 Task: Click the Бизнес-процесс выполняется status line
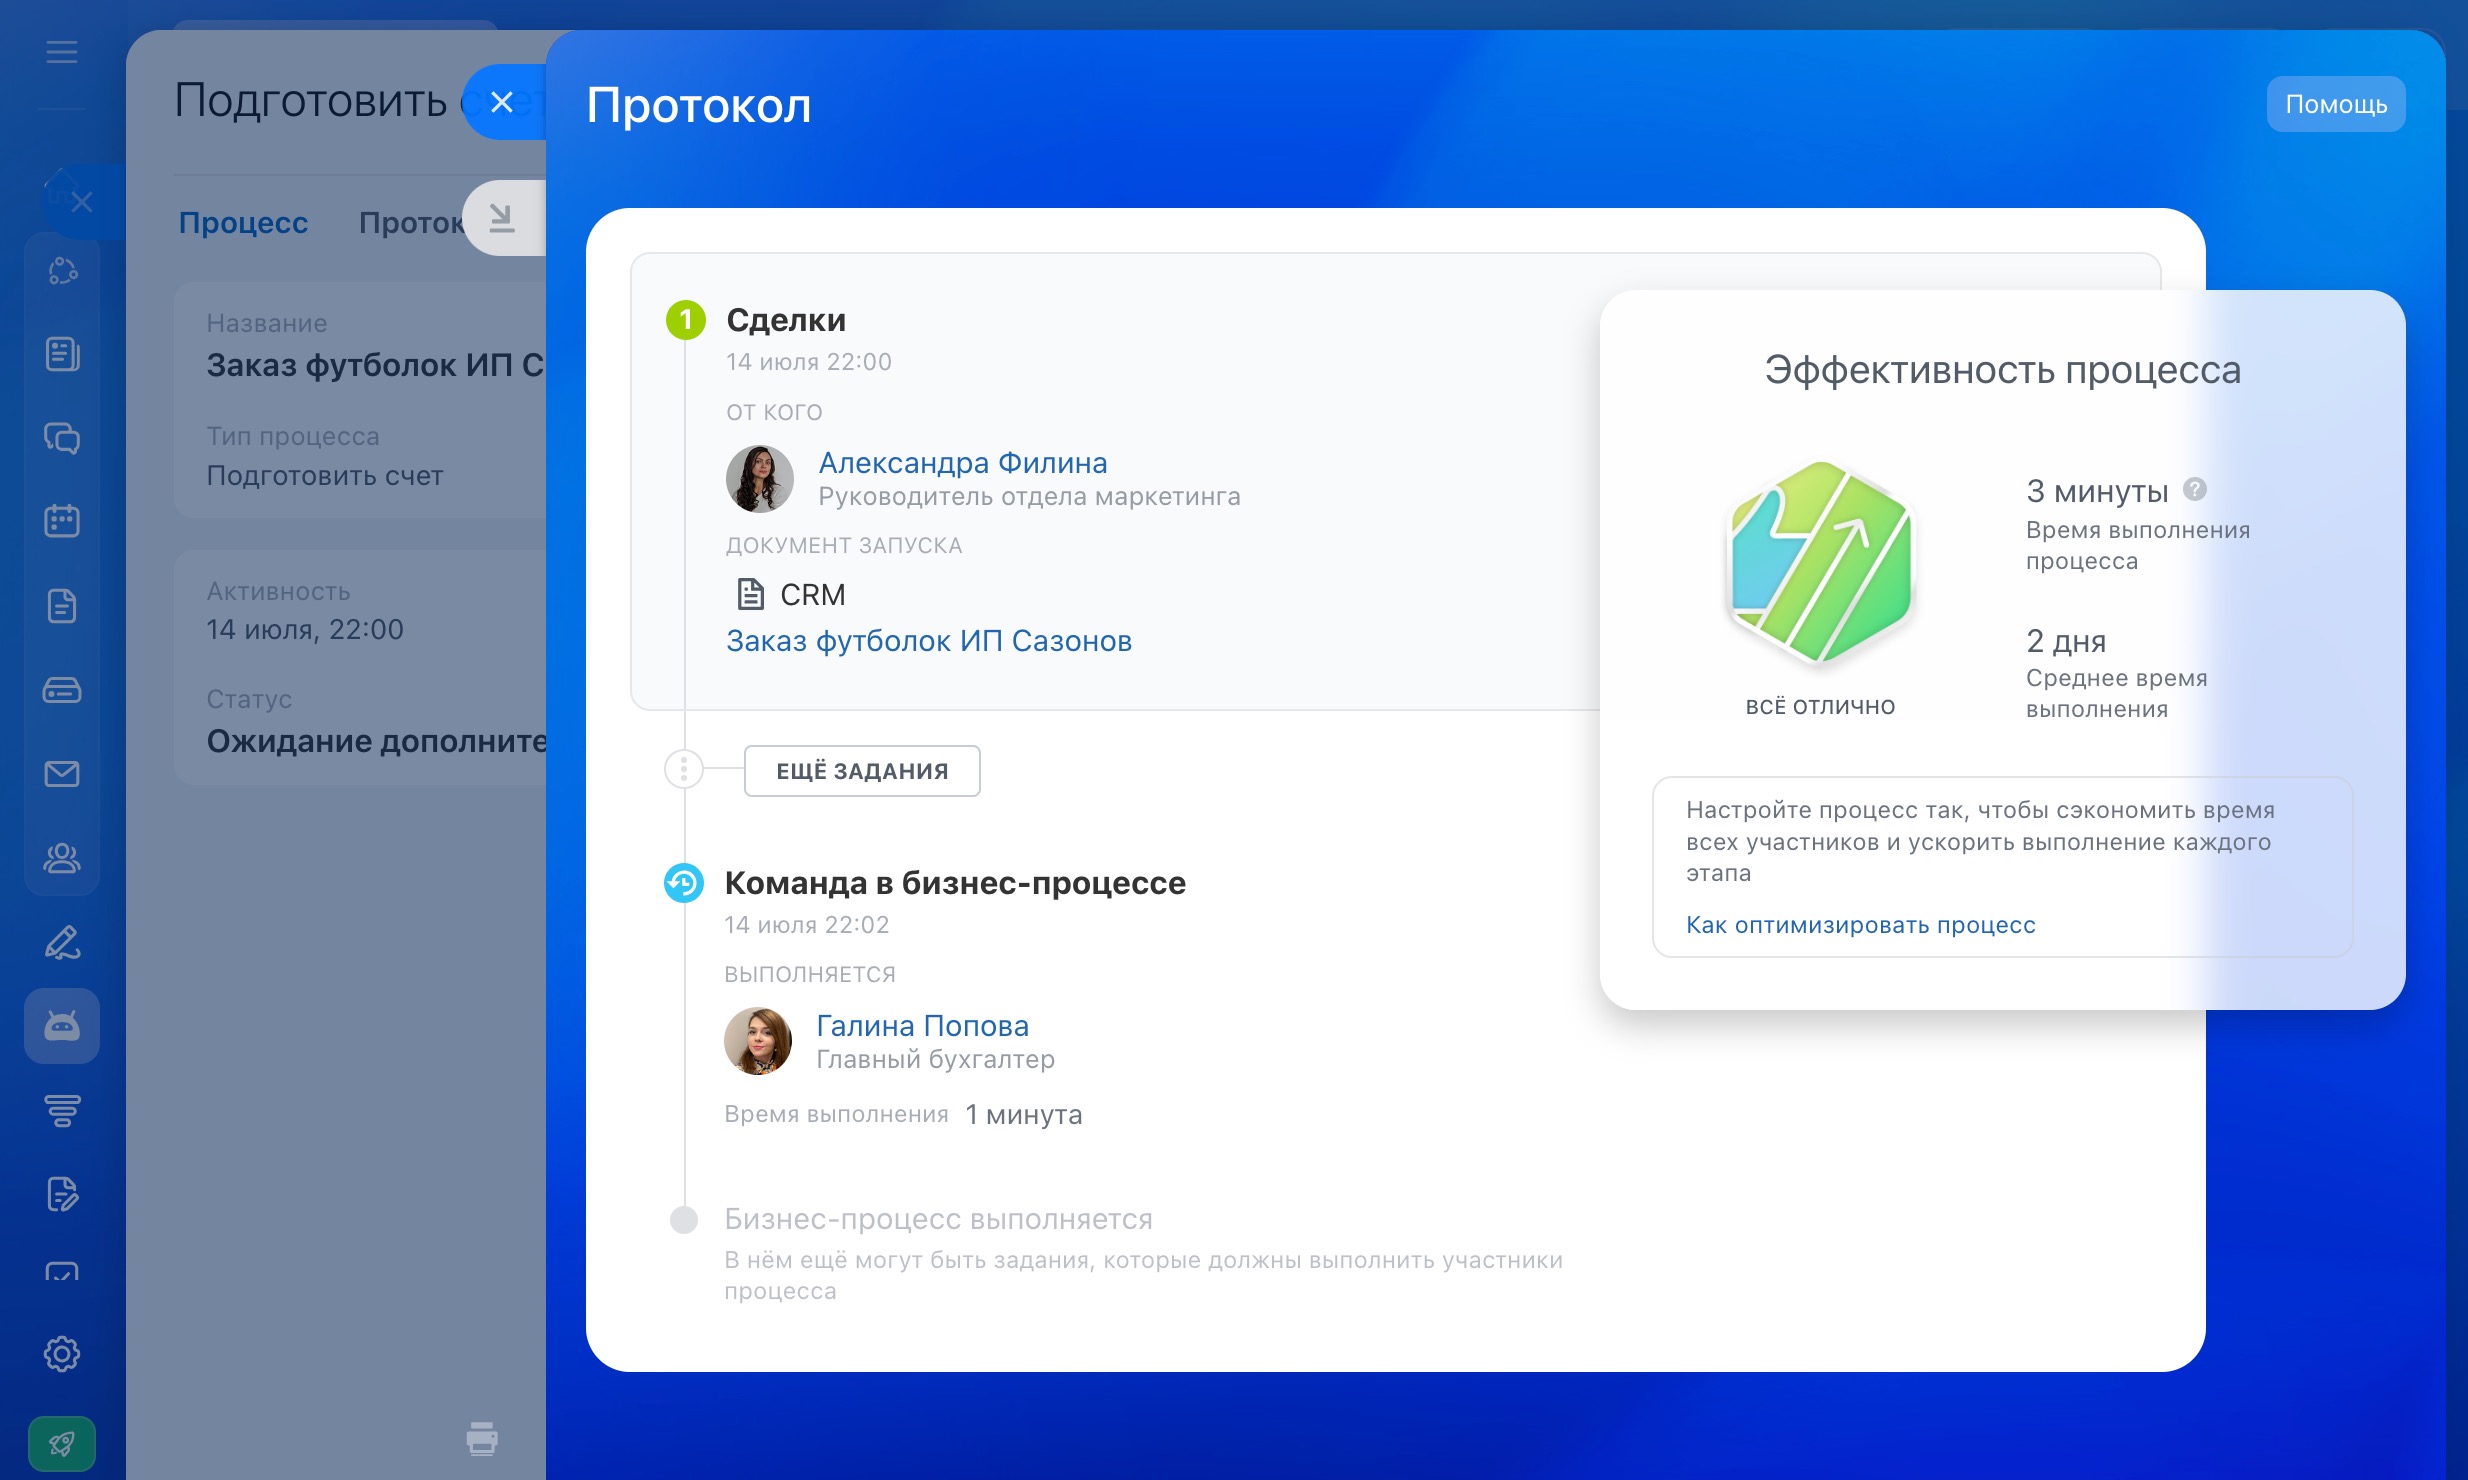coord(938,1219)
